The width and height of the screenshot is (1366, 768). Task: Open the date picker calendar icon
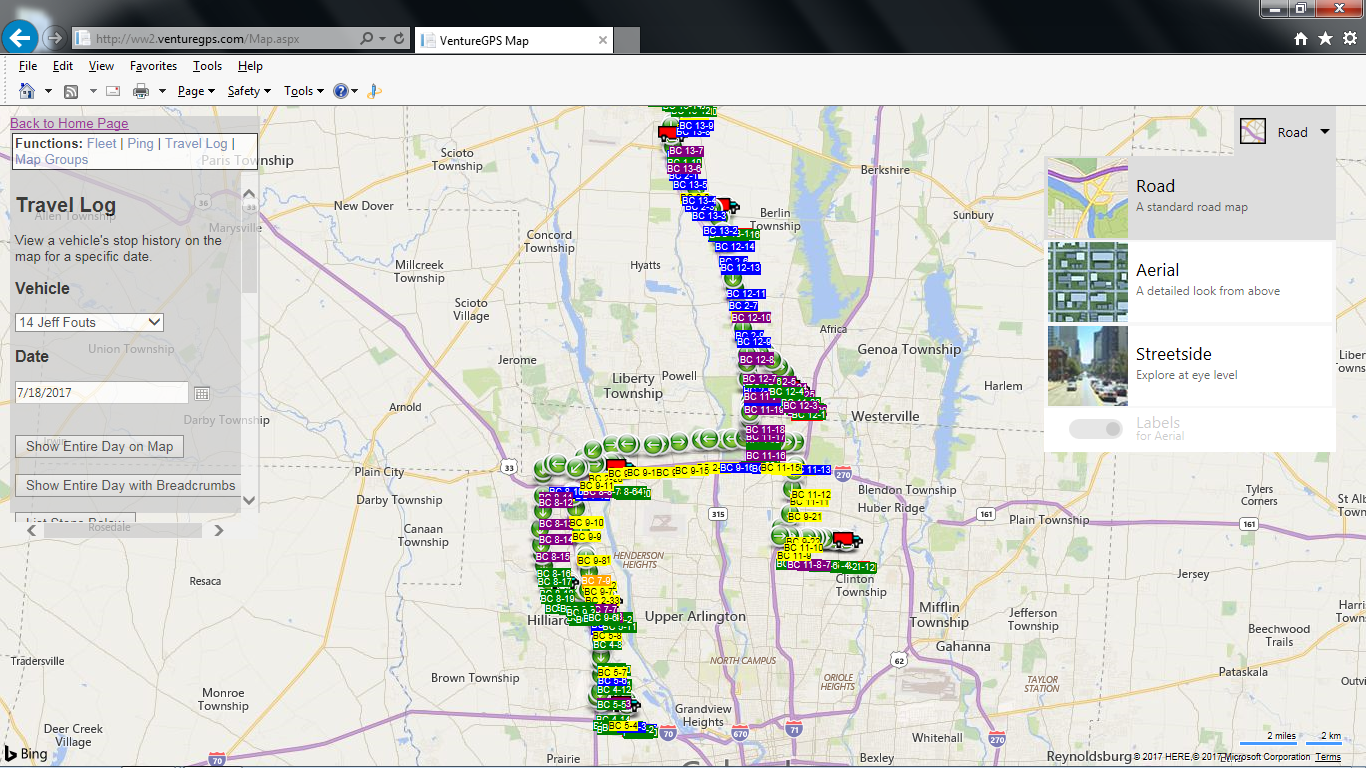(201, 394)
